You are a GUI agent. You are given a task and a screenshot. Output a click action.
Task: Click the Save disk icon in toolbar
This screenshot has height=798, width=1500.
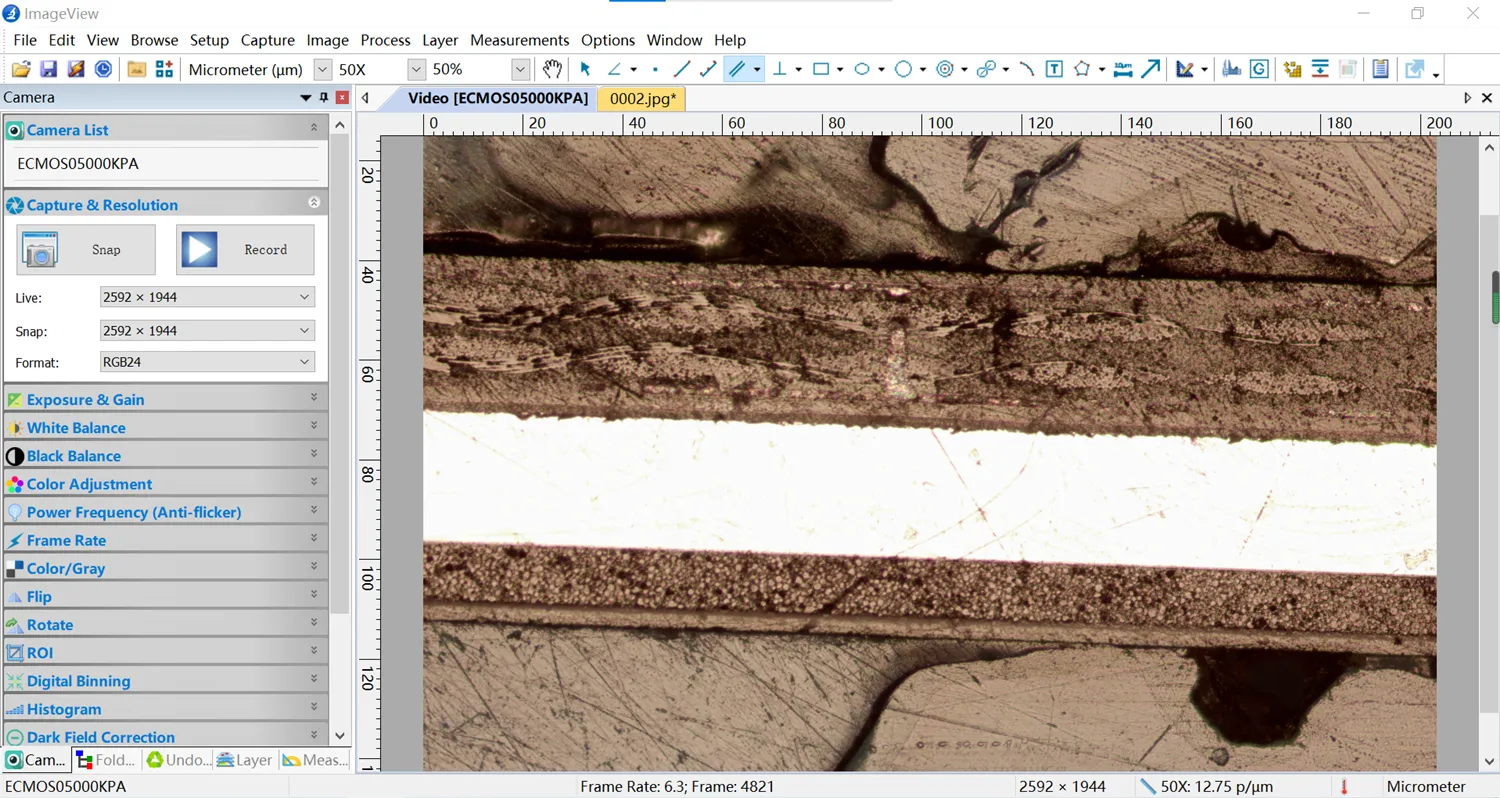pos(48,69)
